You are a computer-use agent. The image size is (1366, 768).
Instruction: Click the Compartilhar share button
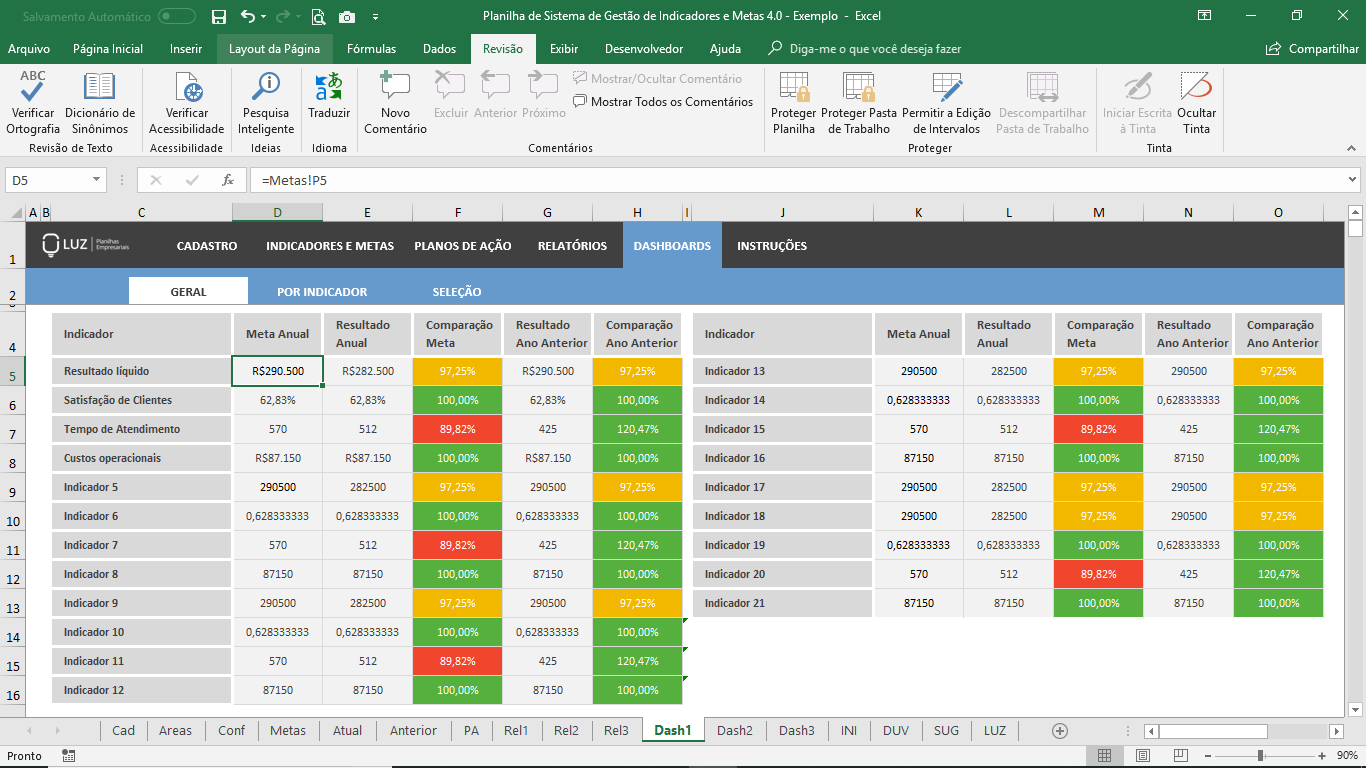(1312, 48)
